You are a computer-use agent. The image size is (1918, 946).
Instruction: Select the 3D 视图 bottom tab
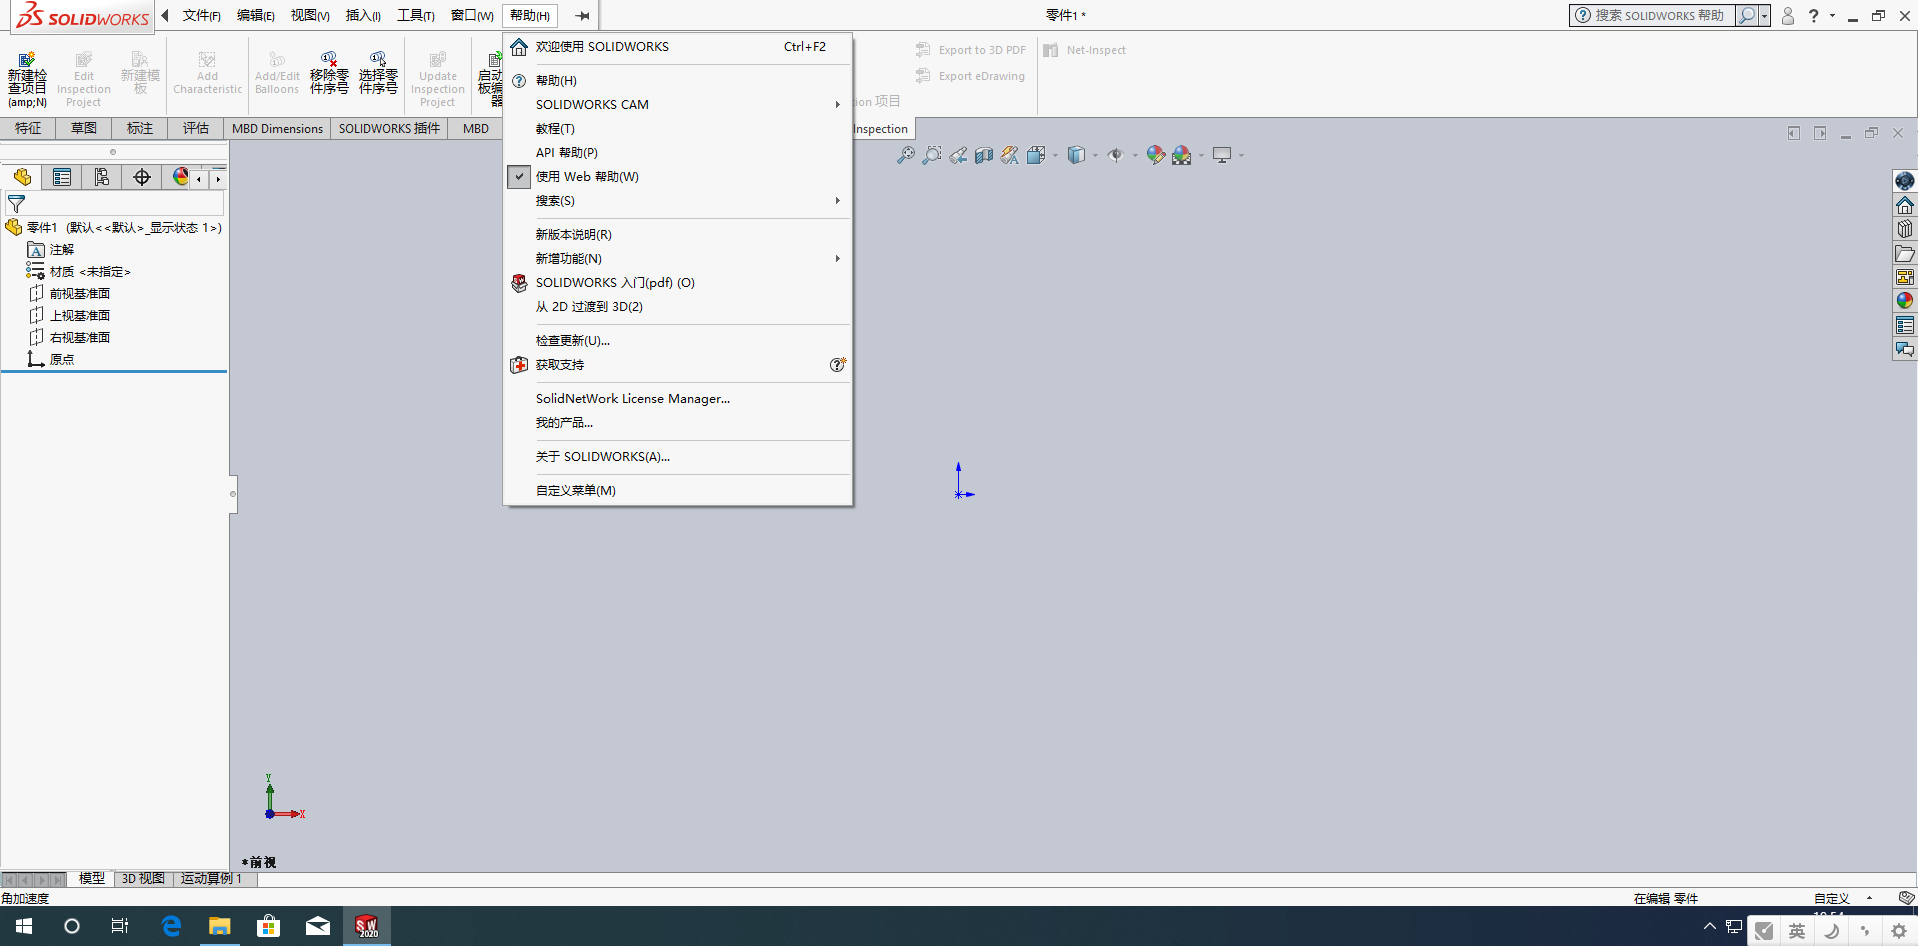point(143,878)
